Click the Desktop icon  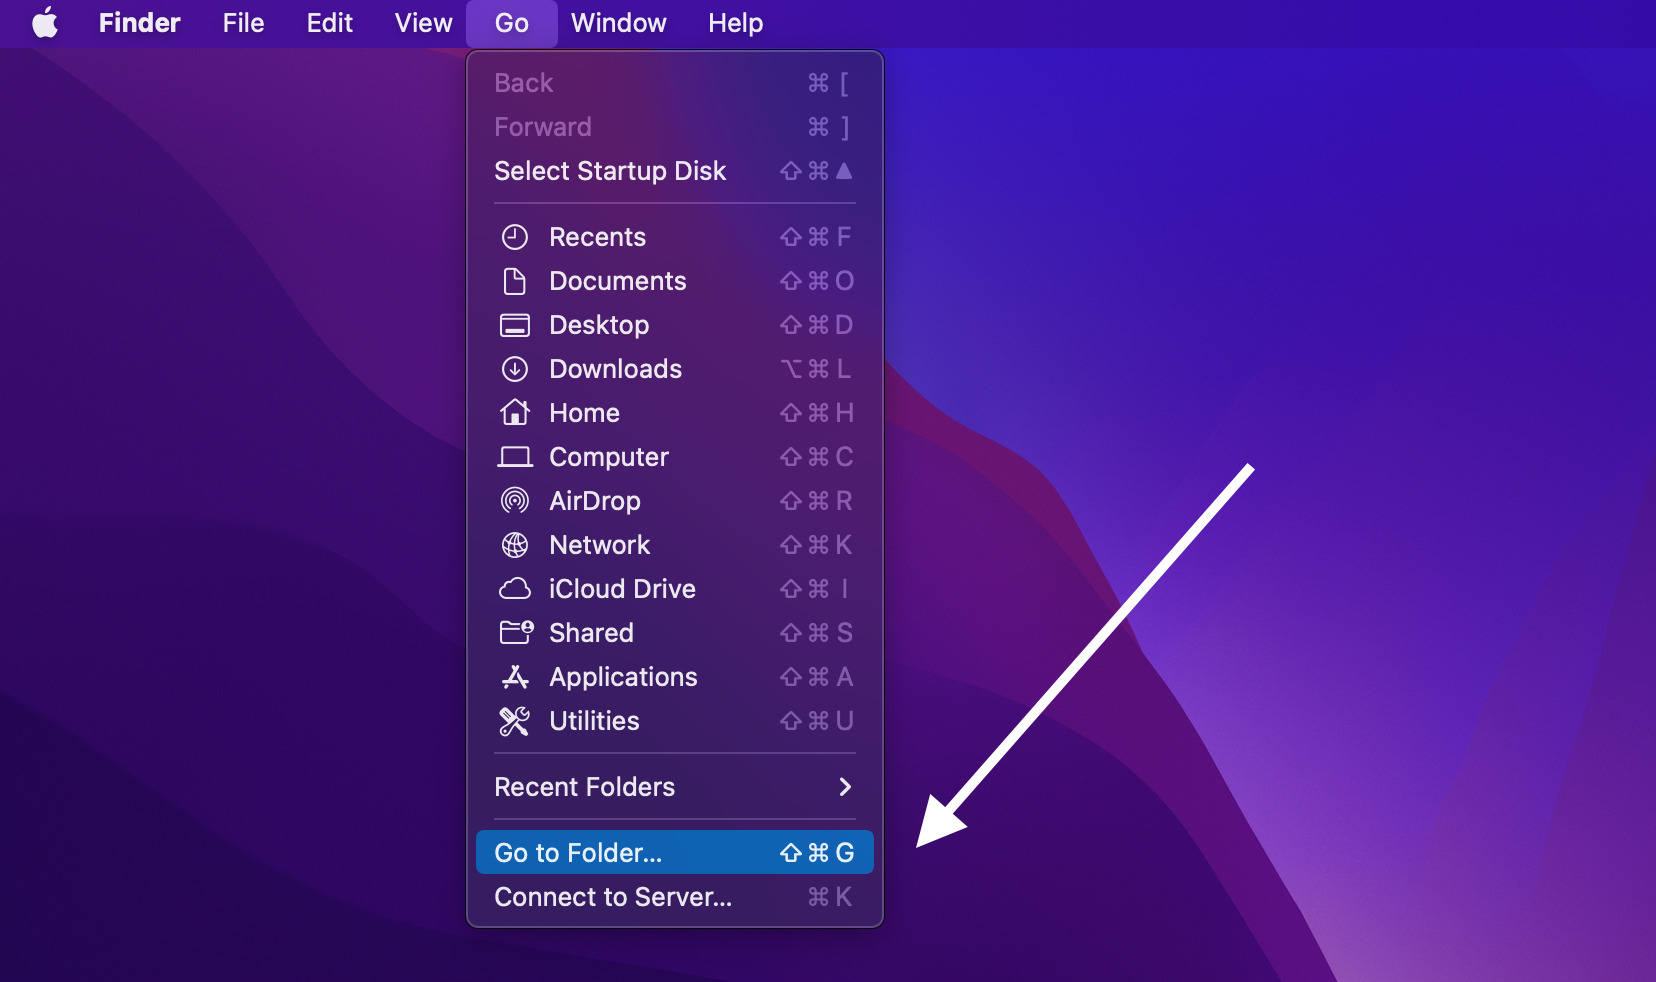514,325
